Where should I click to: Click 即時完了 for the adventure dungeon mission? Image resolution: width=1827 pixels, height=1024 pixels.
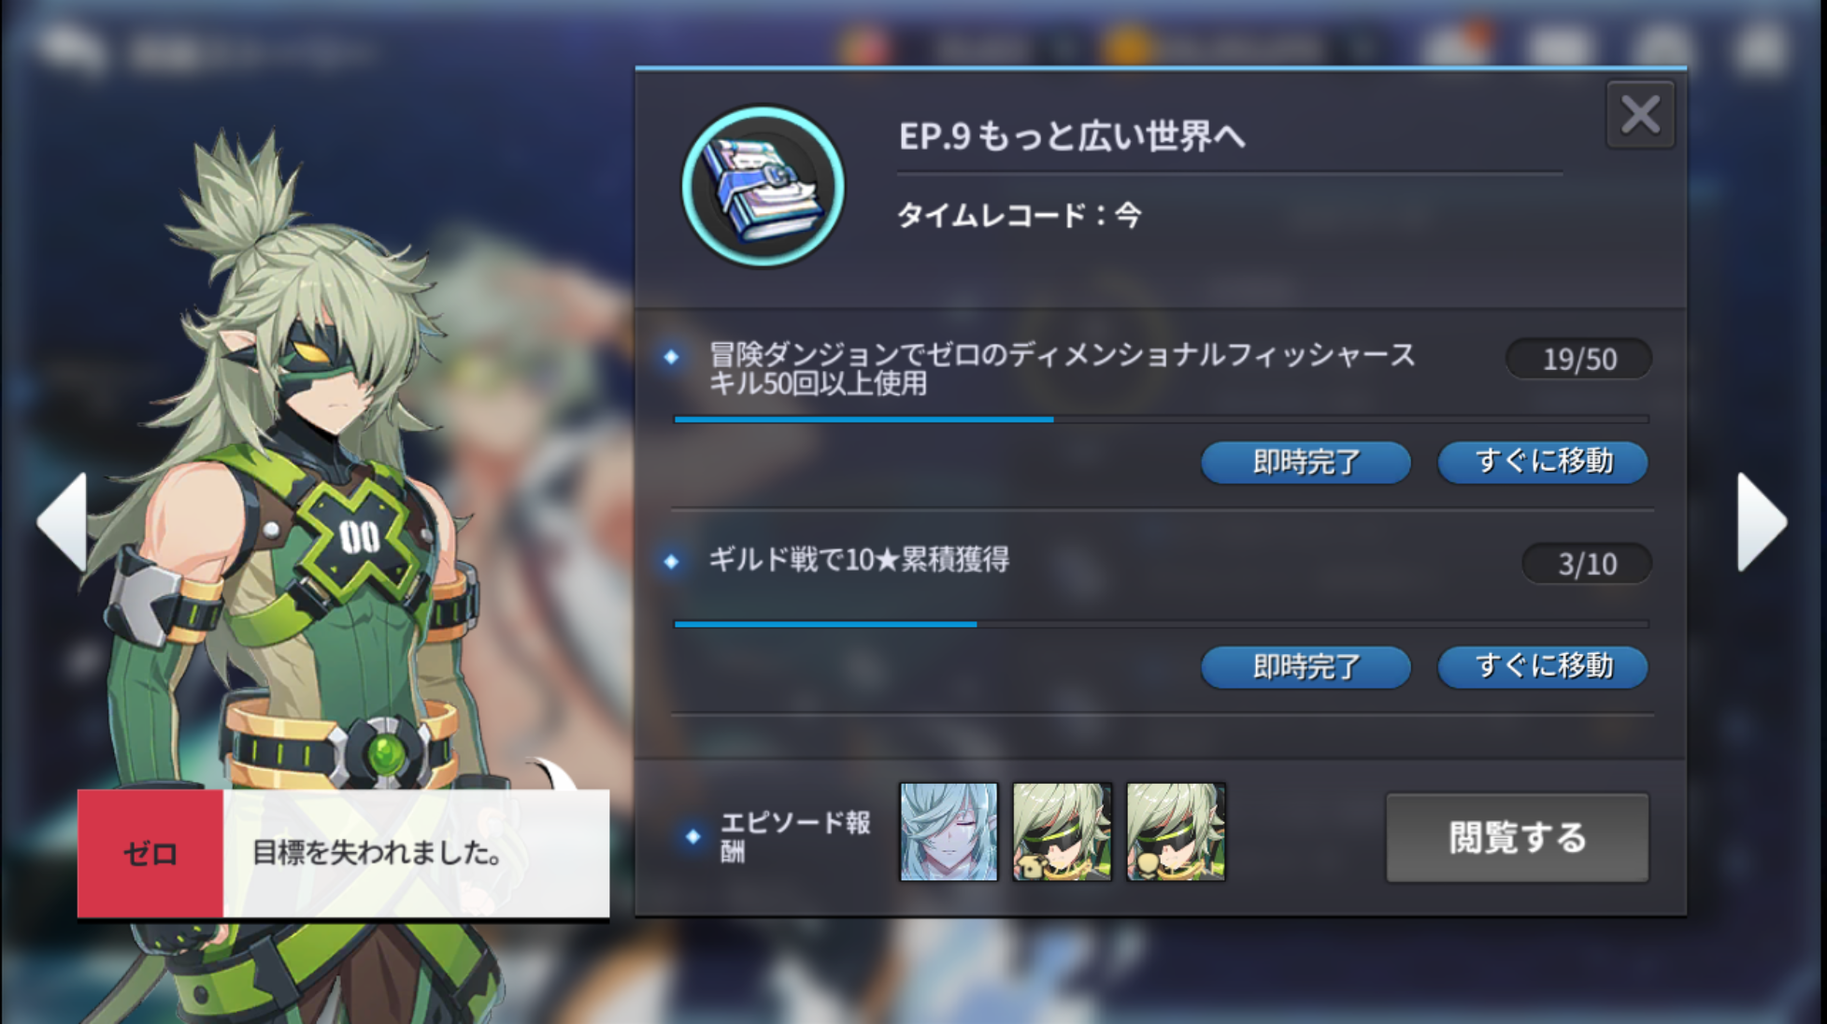point(1305,462)
